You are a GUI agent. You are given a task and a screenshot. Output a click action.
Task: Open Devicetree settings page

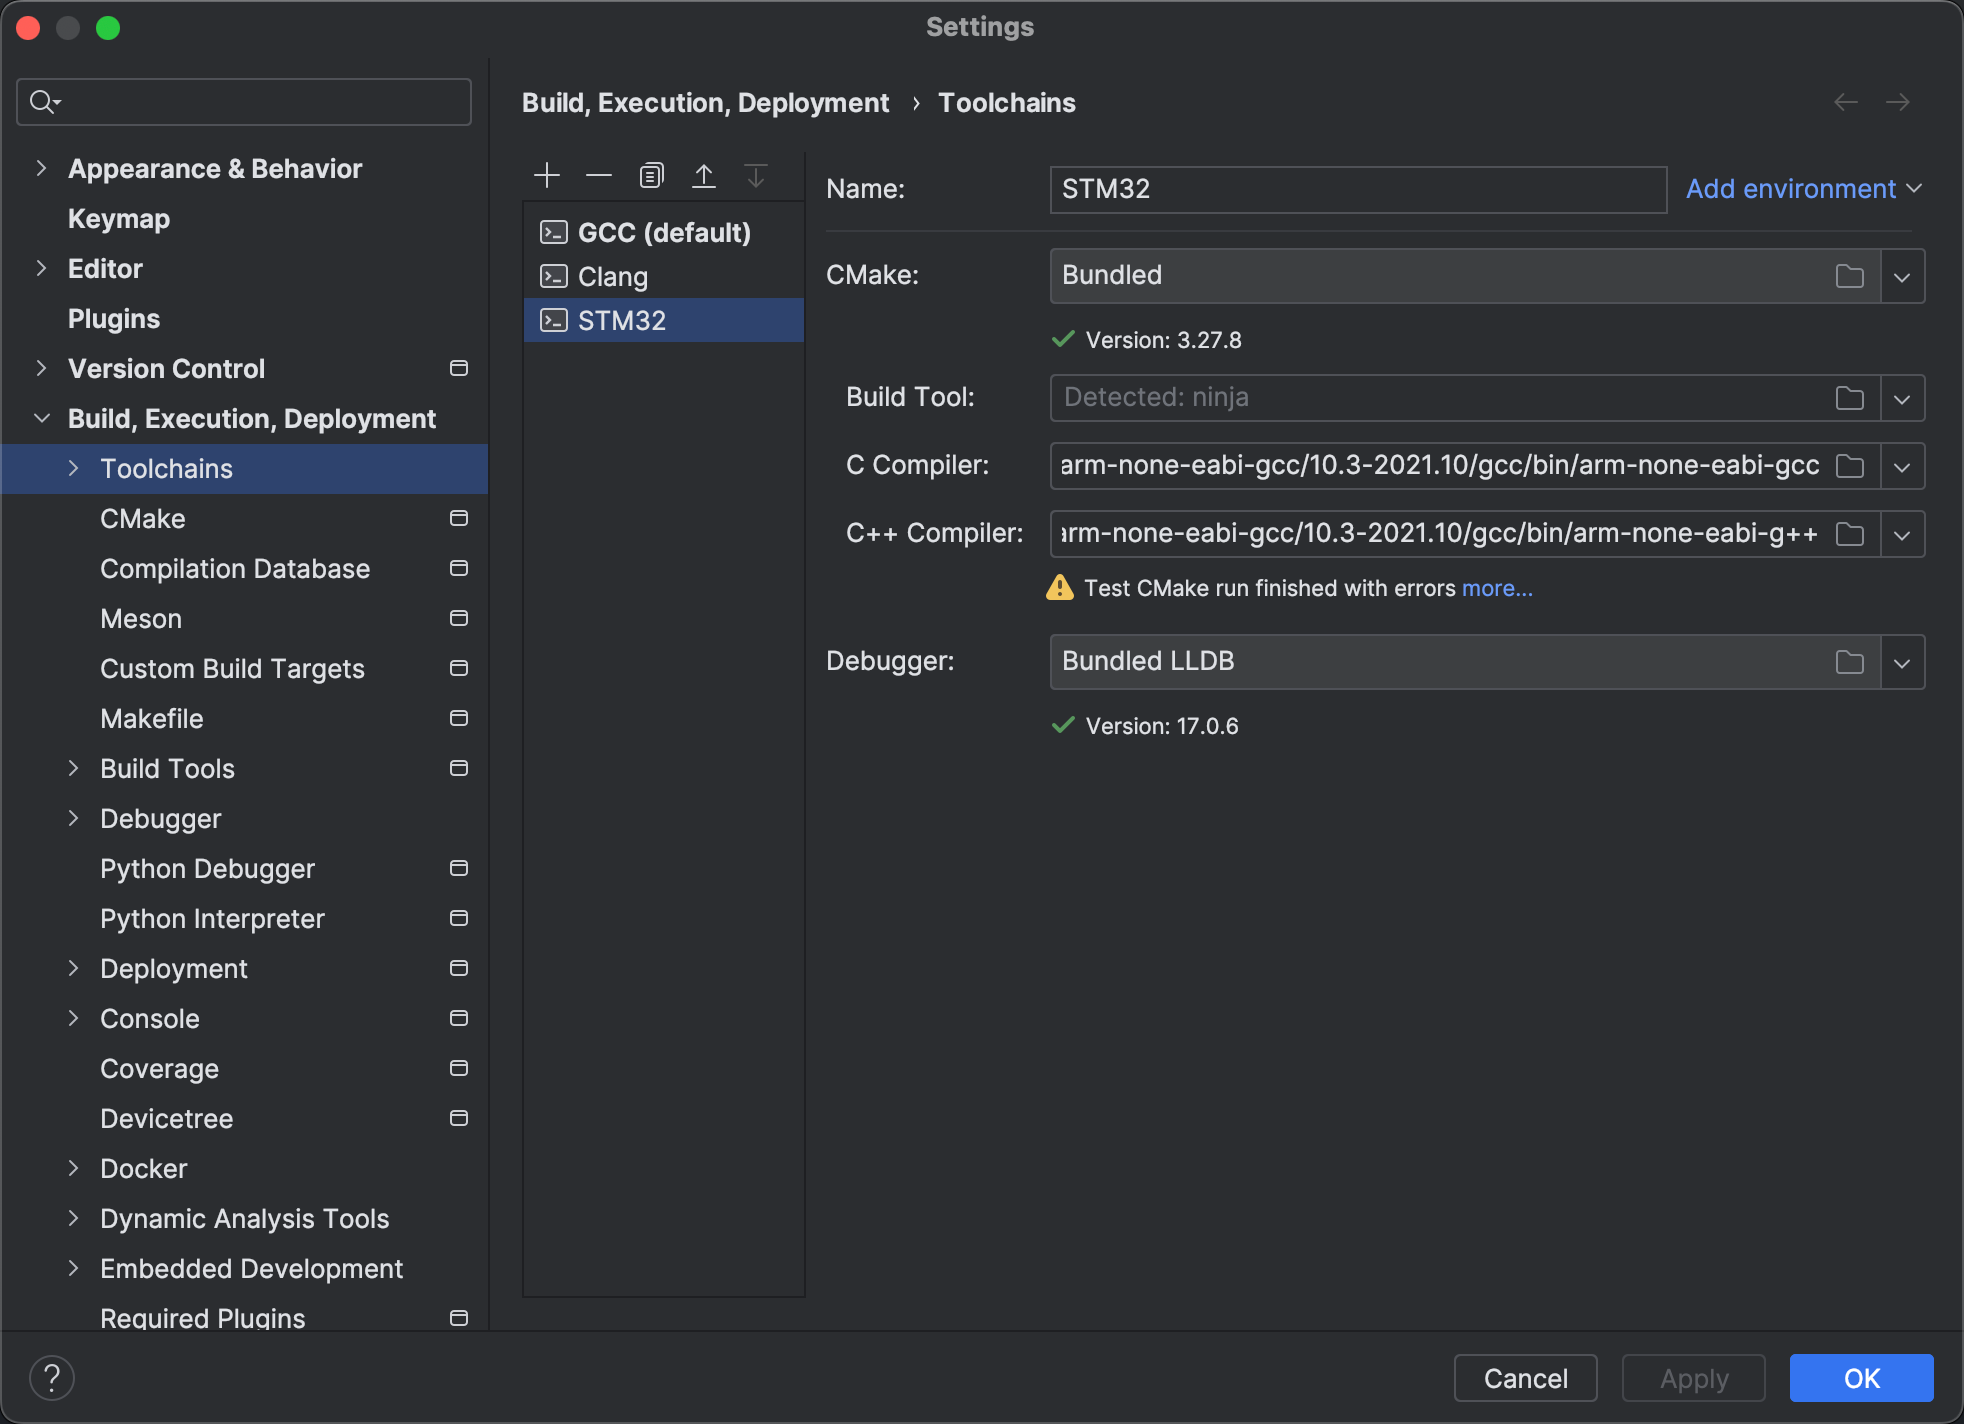166,1118
